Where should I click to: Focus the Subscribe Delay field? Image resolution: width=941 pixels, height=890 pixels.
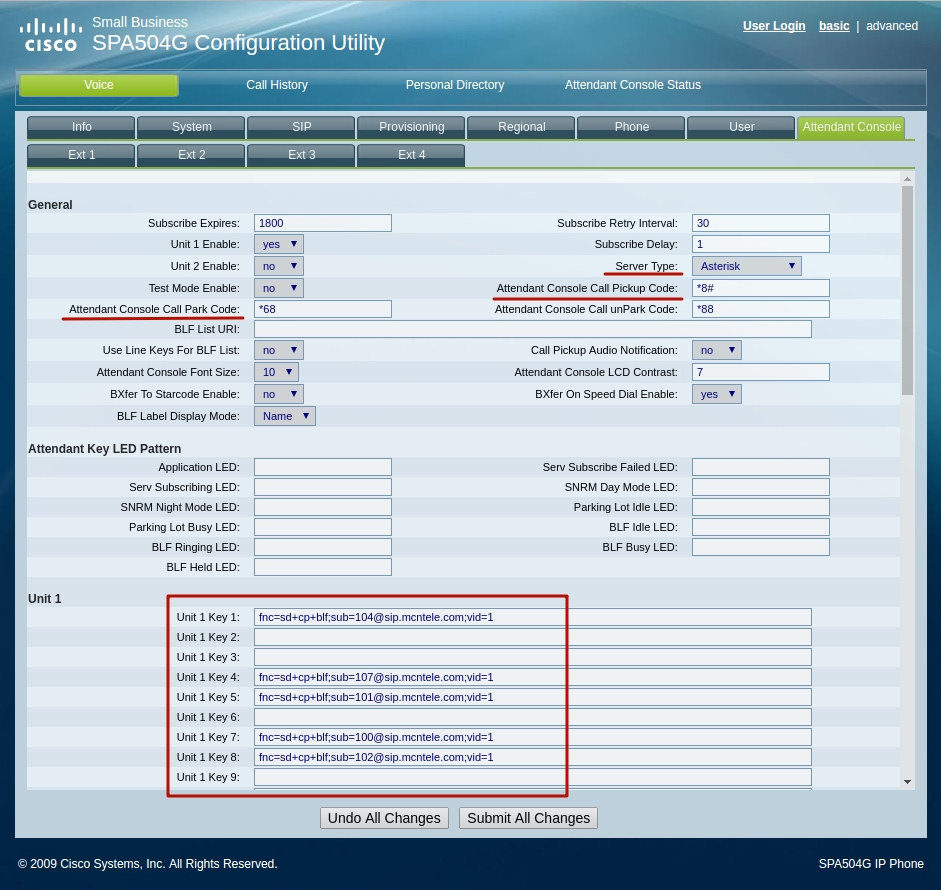coord(760,244)
